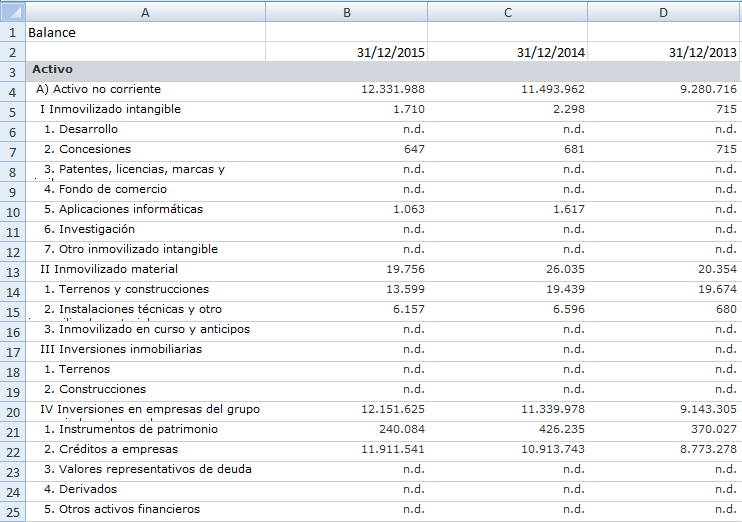Select '3. Inmovilizado en curso y anticipos' cell
Screen dimensions: 742x522
click(145, 331)
